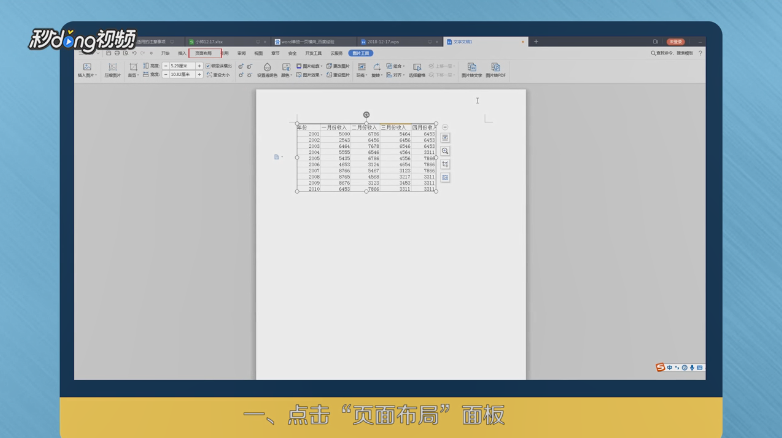The image size is (782, 438).
Task: Click the paste options icon left of picture
Action: 277,157
